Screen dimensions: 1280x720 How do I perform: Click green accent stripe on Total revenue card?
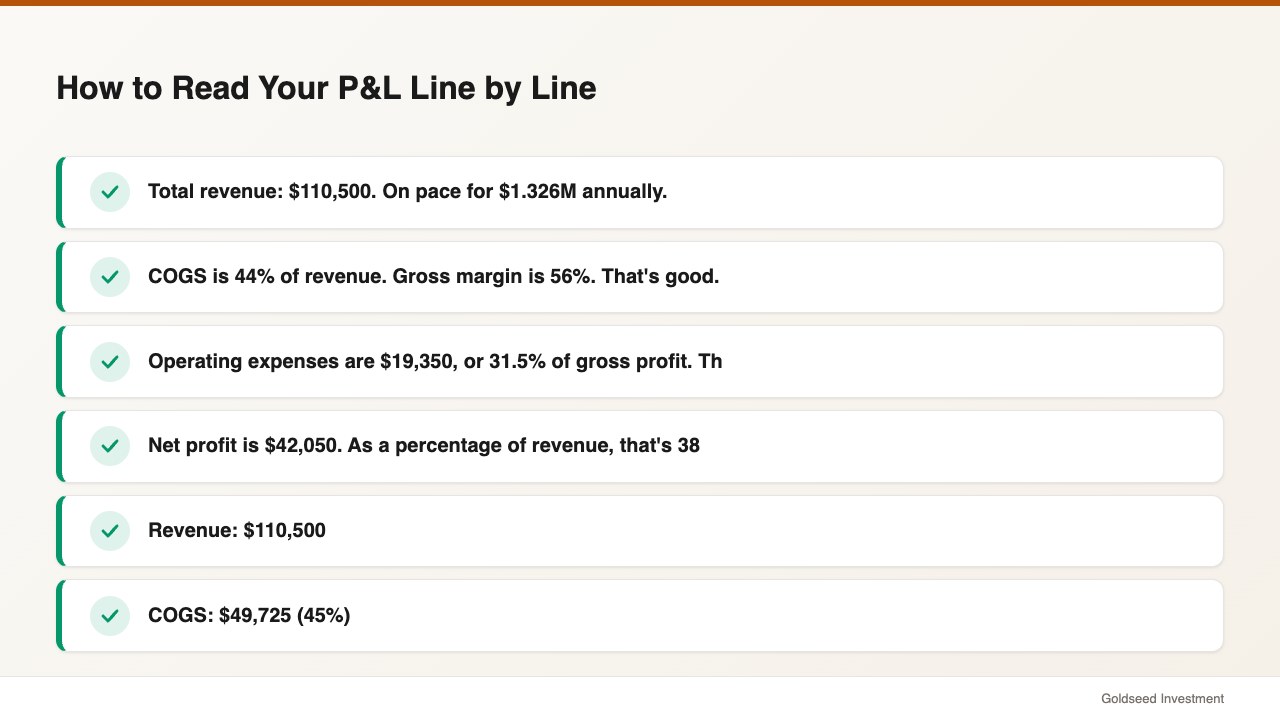click(x=59, y=192)
